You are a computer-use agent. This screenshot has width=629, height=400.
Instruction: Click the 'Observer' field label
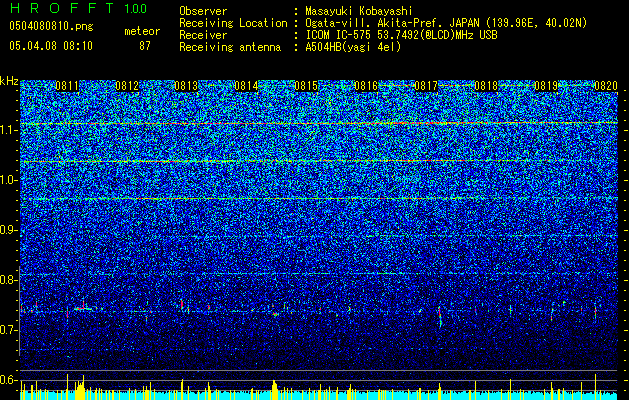pyautogui.click(x=203, y=11)
